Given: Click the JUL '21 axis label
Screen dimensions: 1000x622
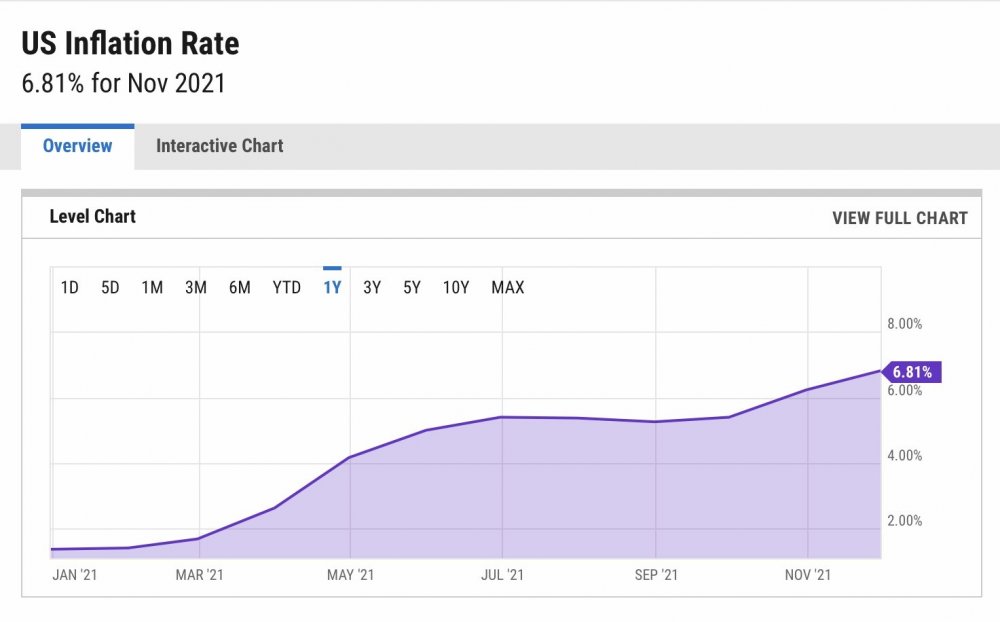Looking at the screenshot, I should point(502,575).
